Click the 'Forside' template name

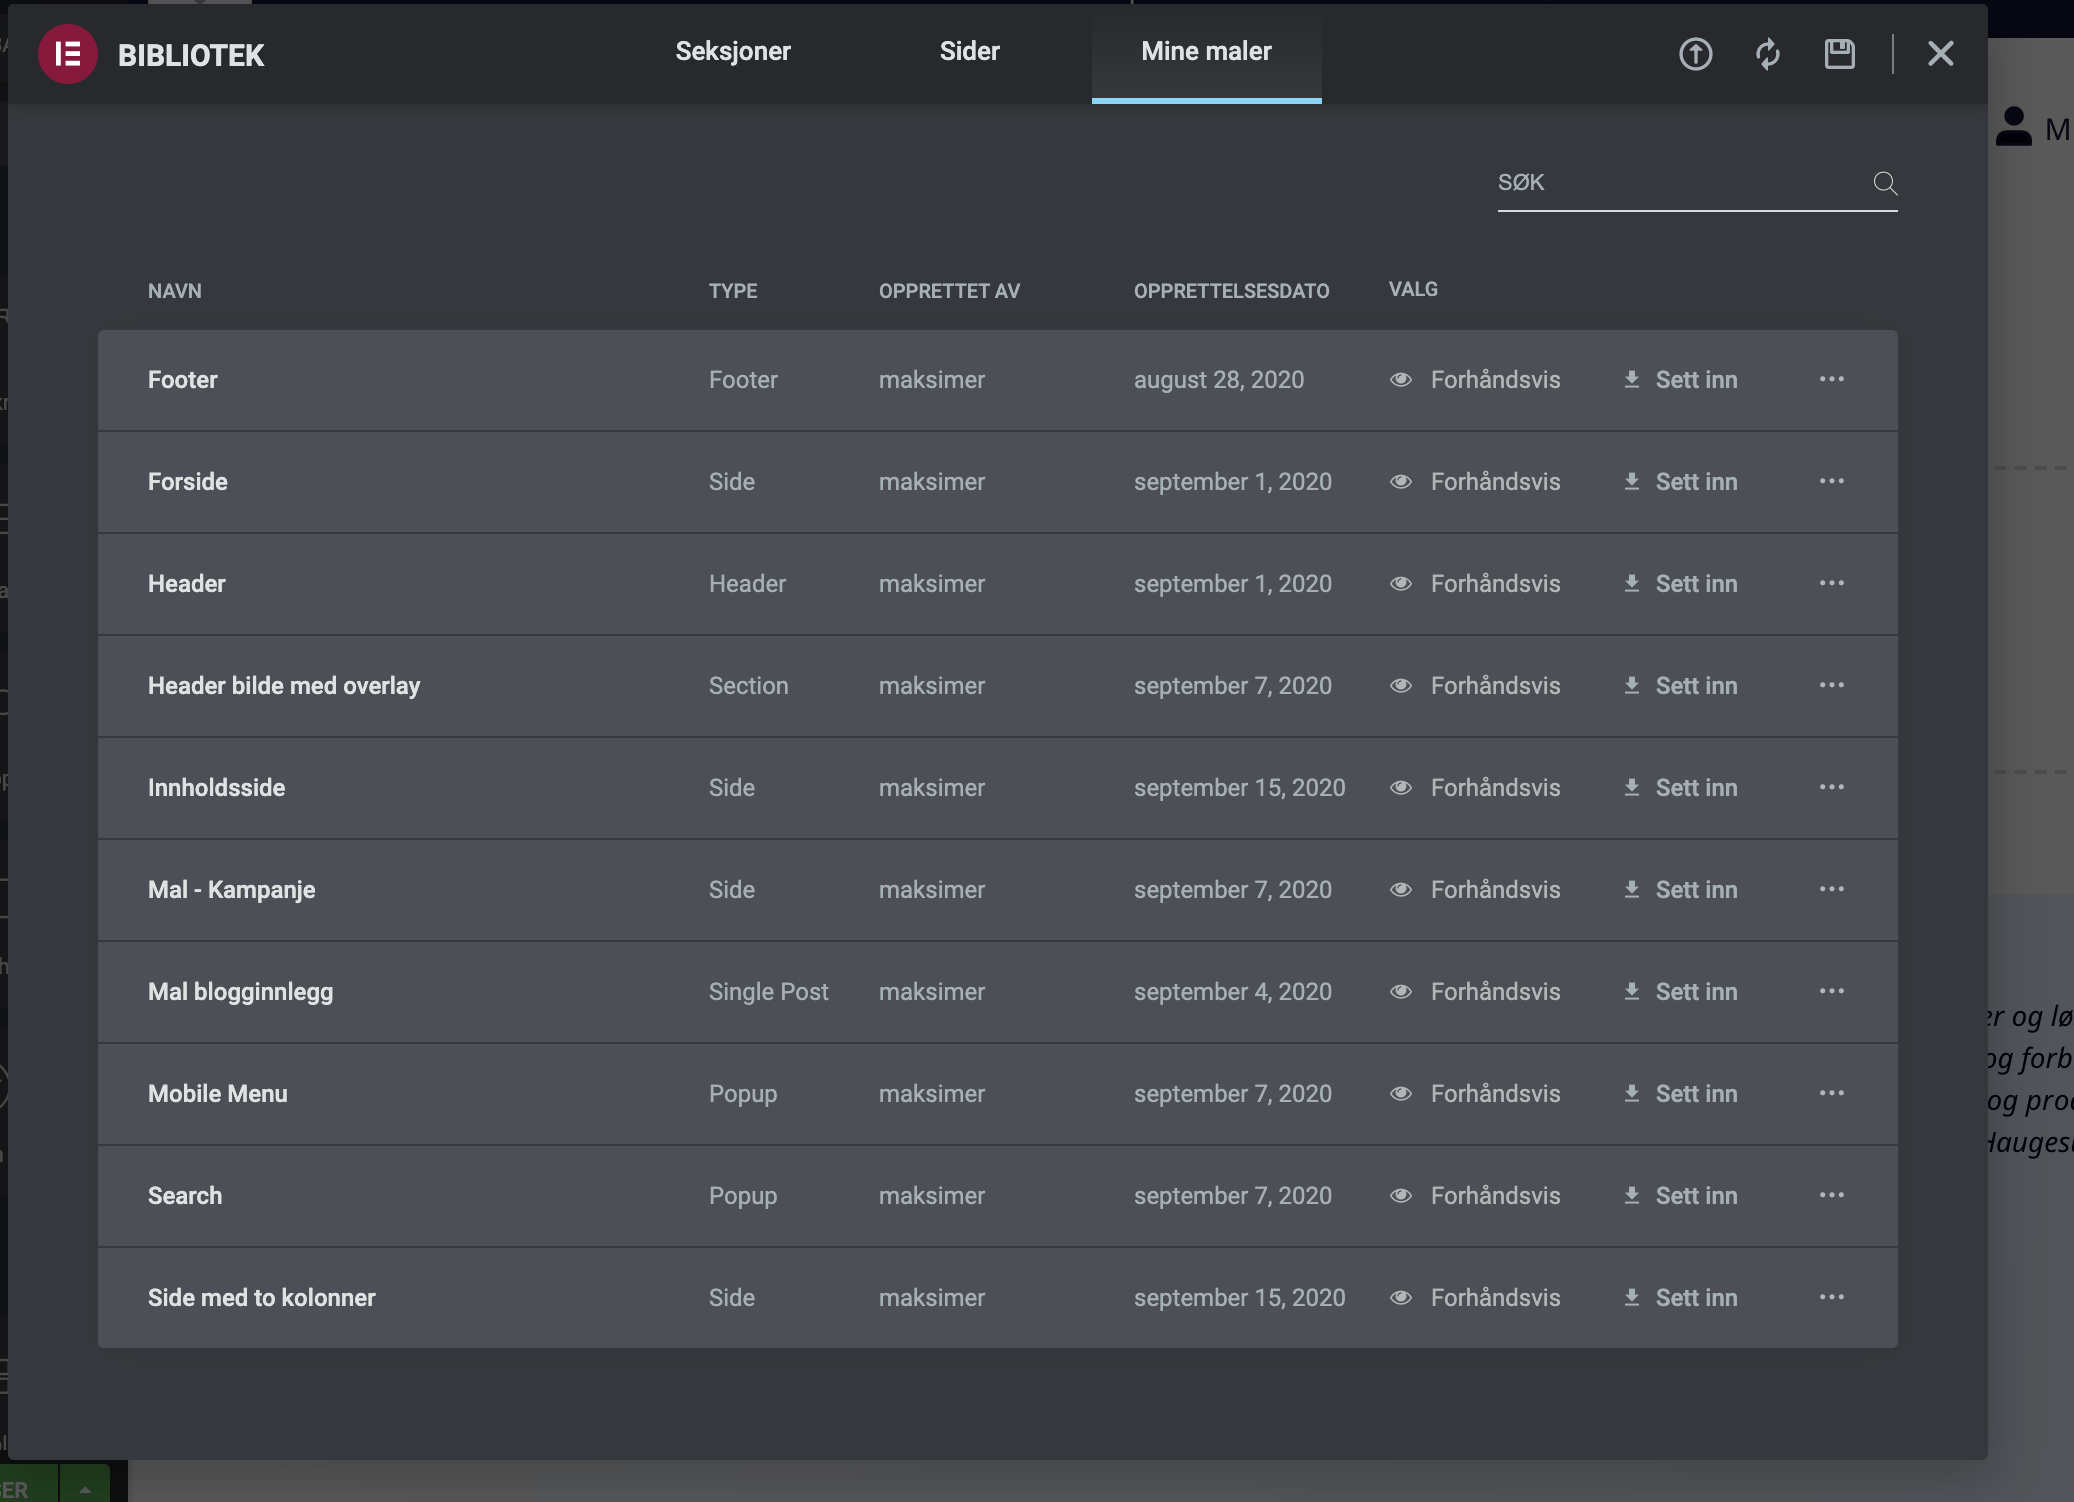point(188,482)
